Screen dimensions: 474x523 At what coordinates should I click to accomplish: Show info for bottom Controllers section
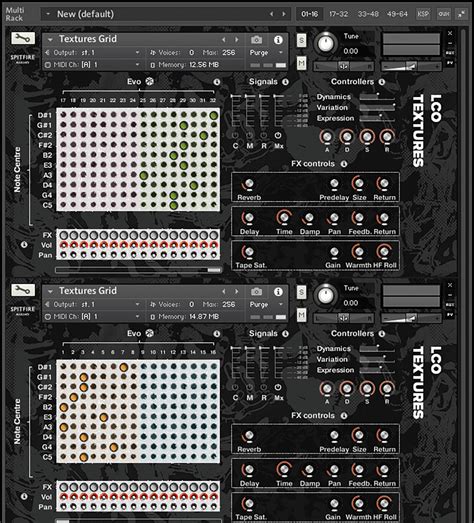tap(382, 334)
